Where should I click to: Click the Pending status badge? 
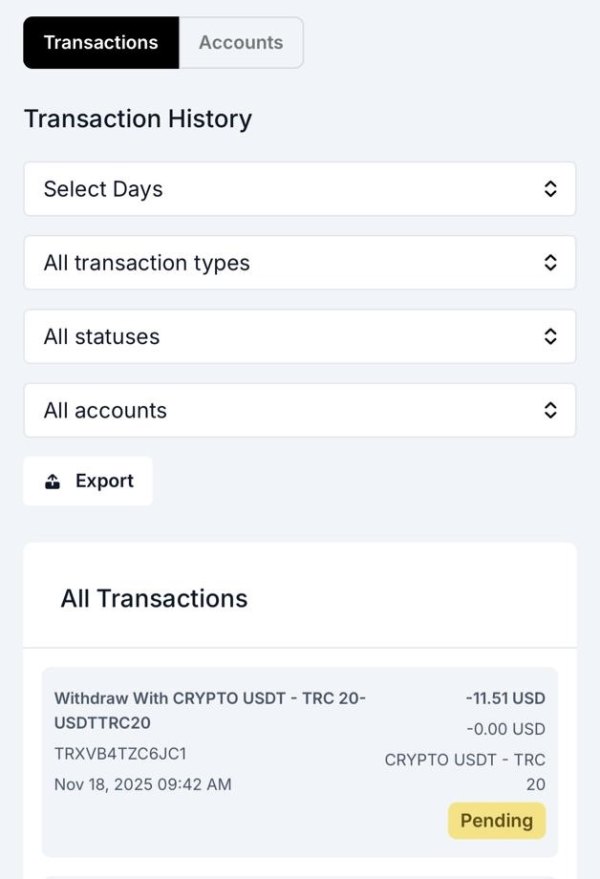(496, 821)
